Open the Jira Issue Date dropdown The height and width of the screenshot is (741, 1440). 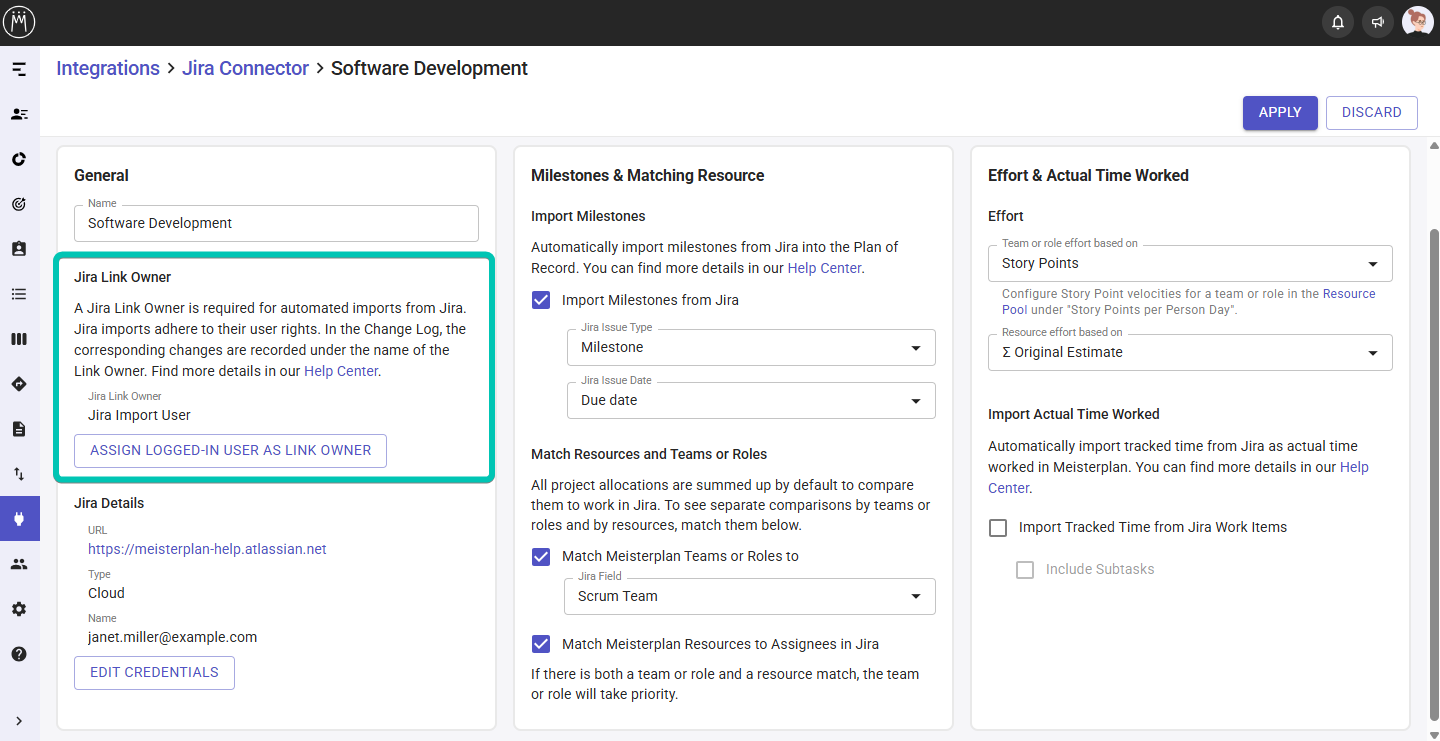click(751, 400)
